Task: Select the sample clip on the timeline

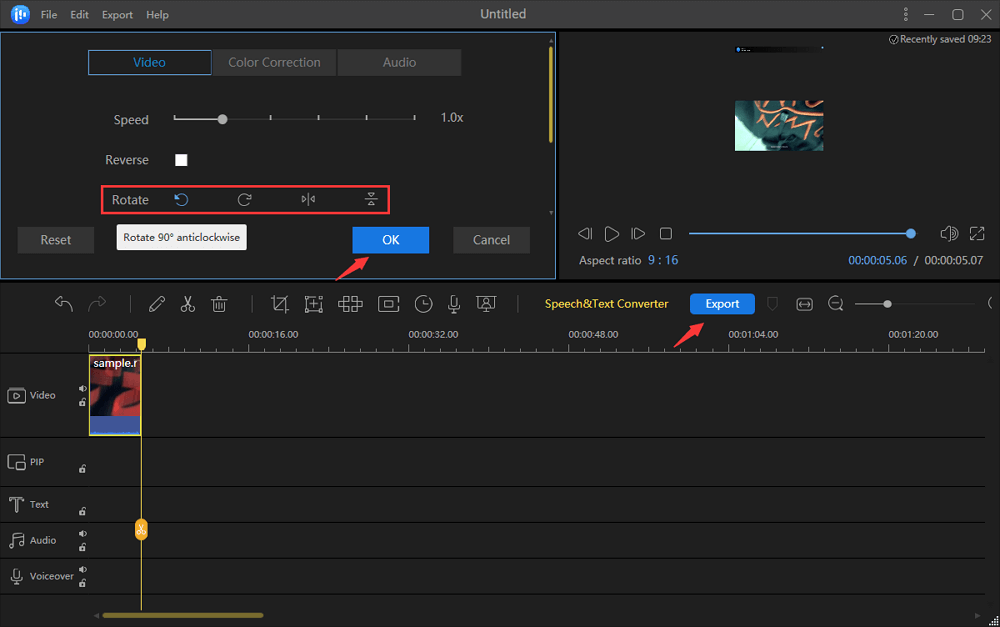Action: pyautogui.click(x=114, y=395)
